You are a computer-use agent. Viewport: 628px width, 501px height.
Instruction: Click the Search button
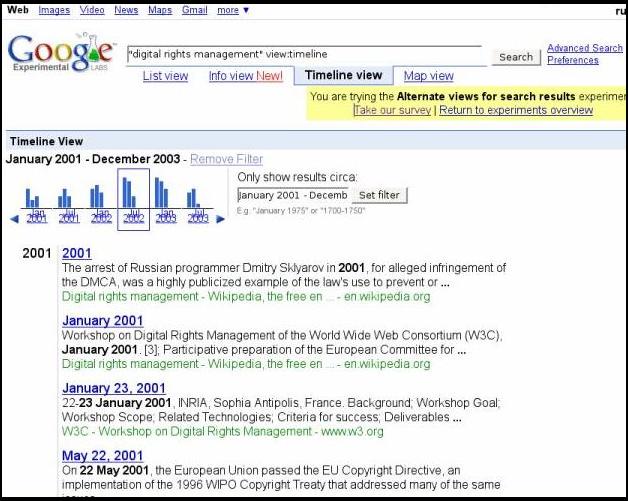pyautogui.click(x=516, y=57)
